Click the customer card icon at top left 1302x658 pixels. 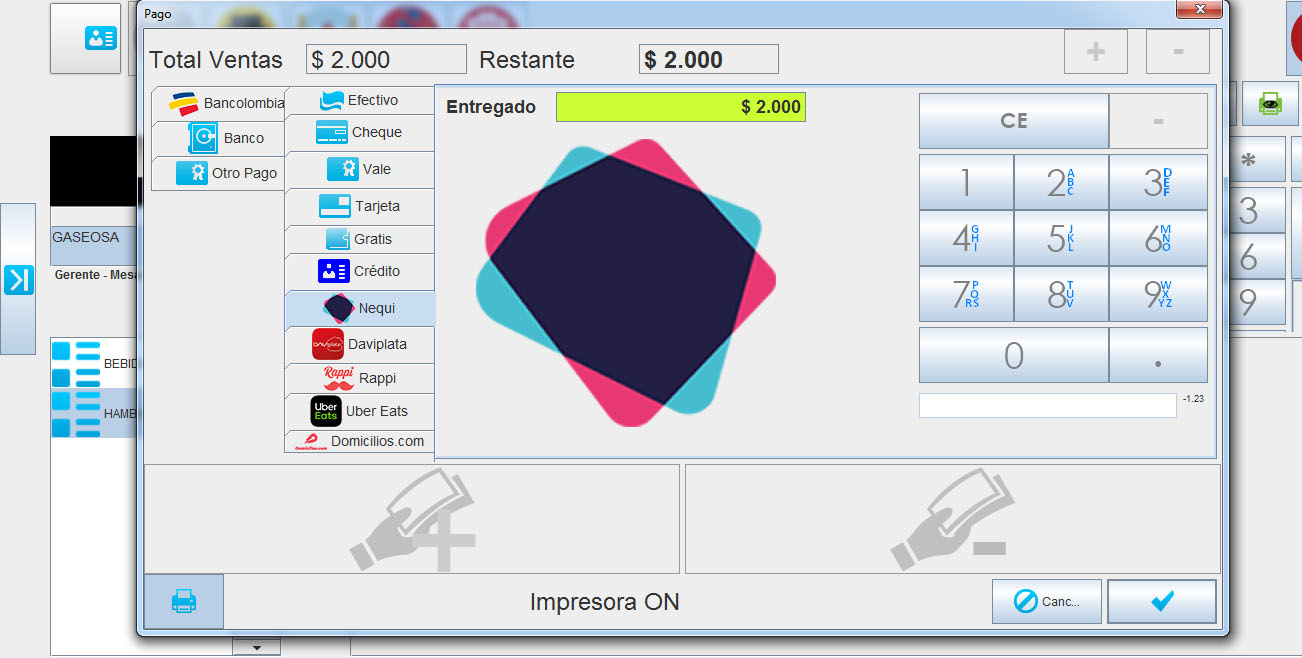100,38
